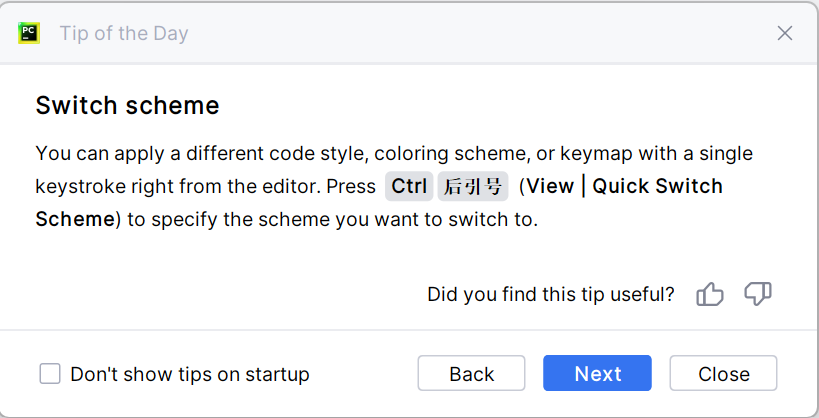Image resolution: width=819 pixels, height=418 pixels.
Task: Go to the Next tip
Action: (597, 374)
